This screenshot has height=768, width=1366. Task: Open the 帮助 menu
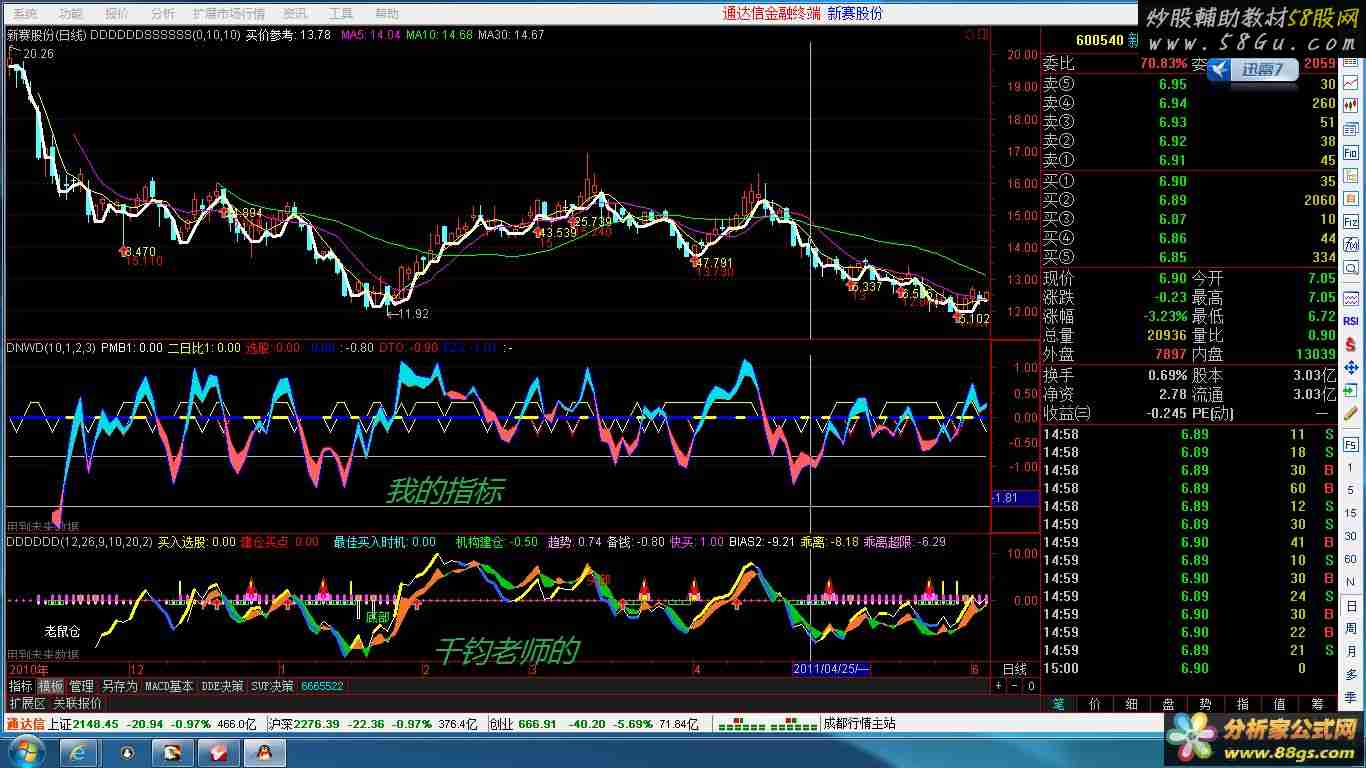(386, 14)
